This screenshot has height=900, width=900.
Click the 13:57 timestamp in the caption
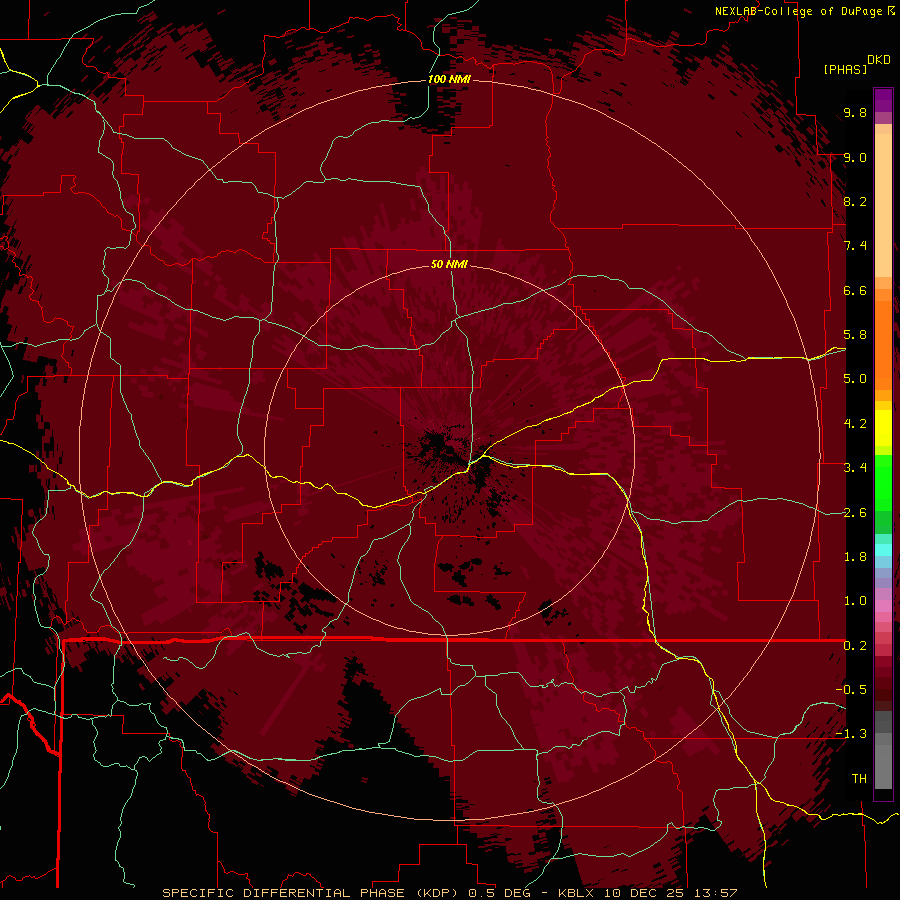click(x=716, y=893)
